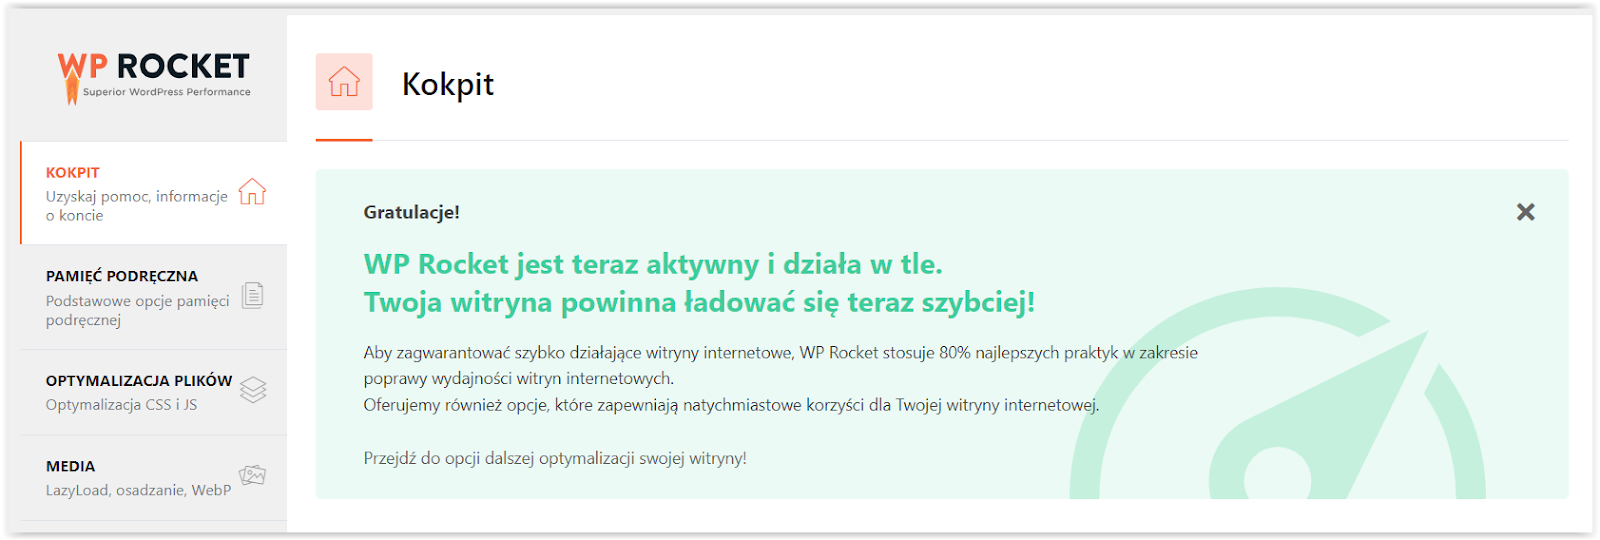Open the KOKPIT sidebar section
The image size is (1600, 540).
[x=154, y=193]
